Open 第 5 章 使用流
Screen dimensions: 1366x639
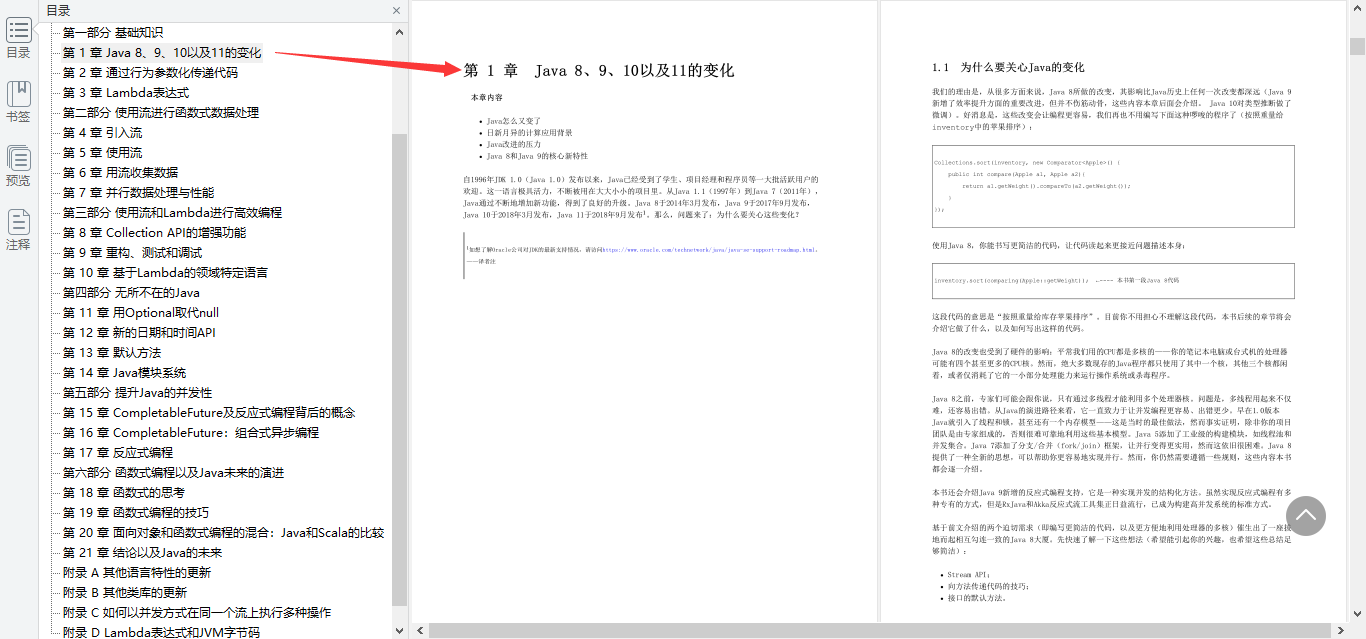click(102, 152)
